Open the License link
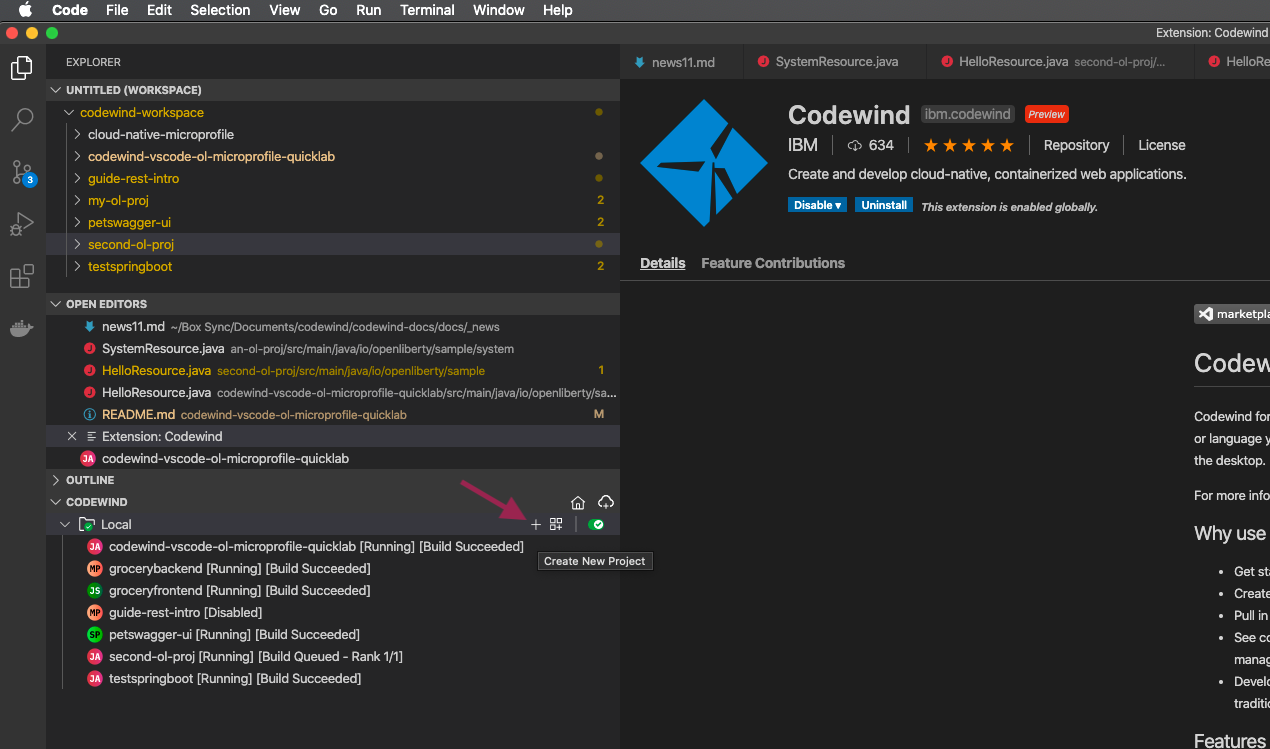Image resolution: width=1270 pixels, height=749 pixels. pos(1161,145)
